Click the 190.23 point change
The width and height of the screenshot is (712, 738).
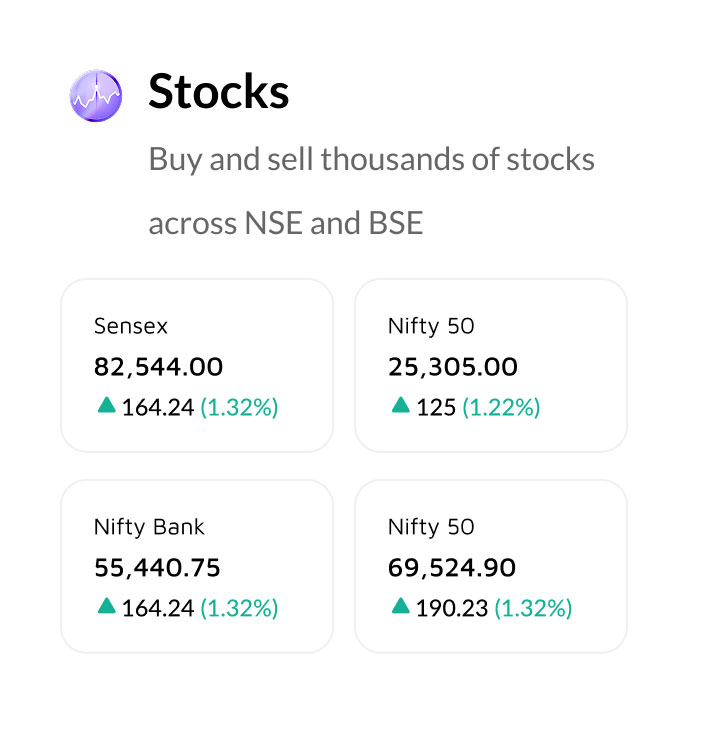[447, 607]
